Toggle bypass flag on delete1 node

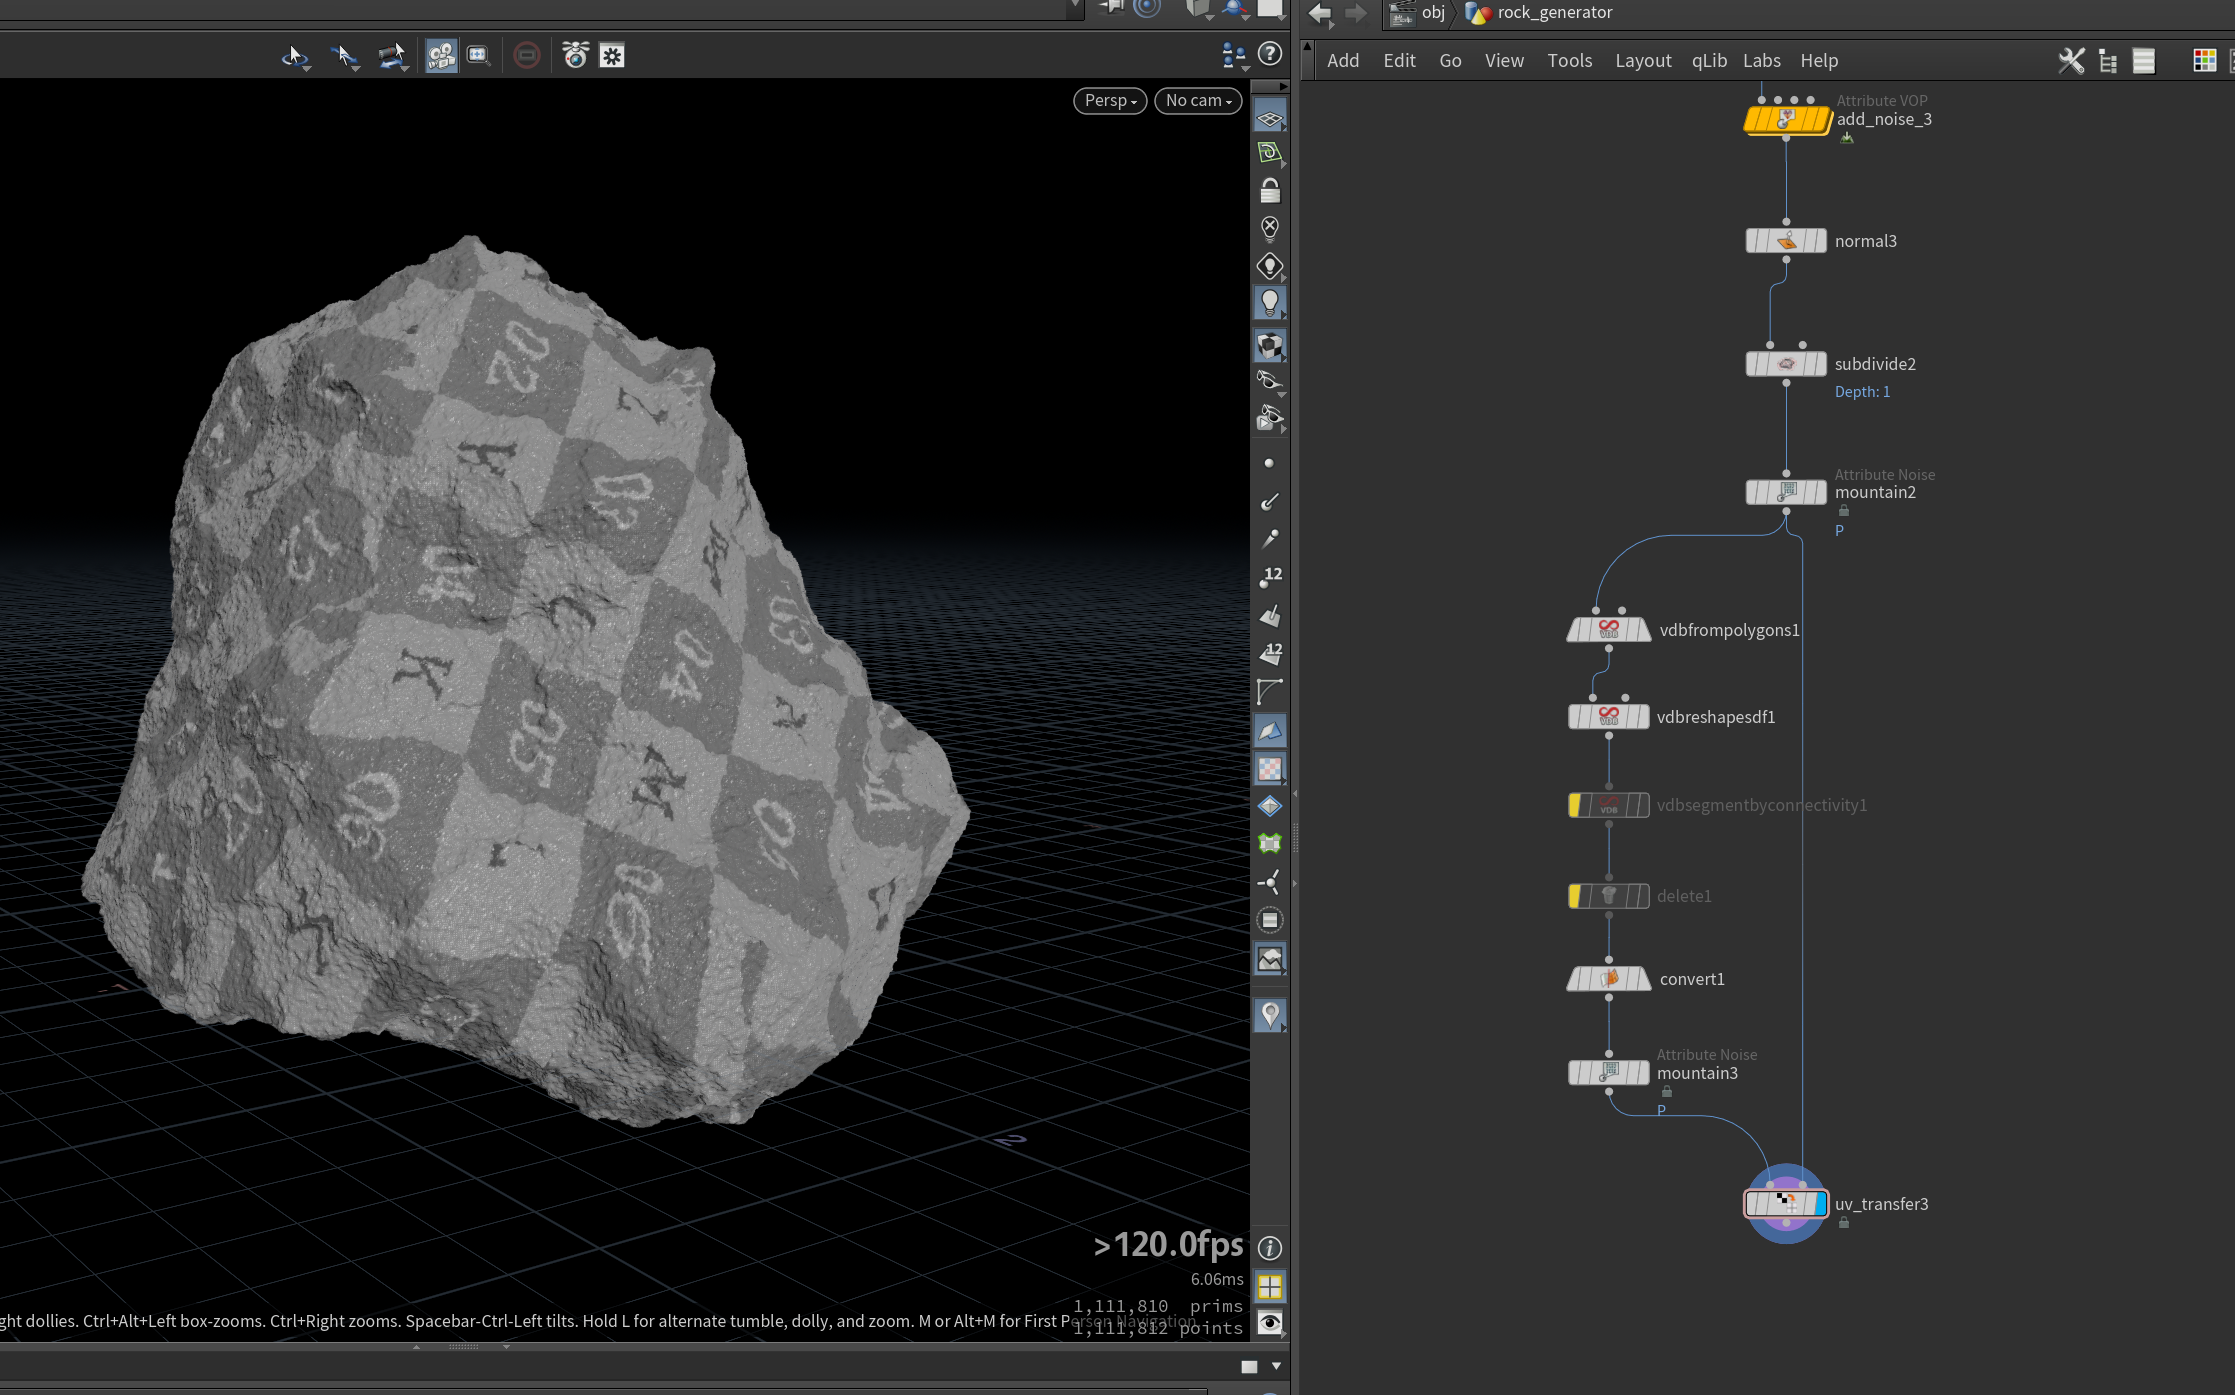coord(1576,896)
